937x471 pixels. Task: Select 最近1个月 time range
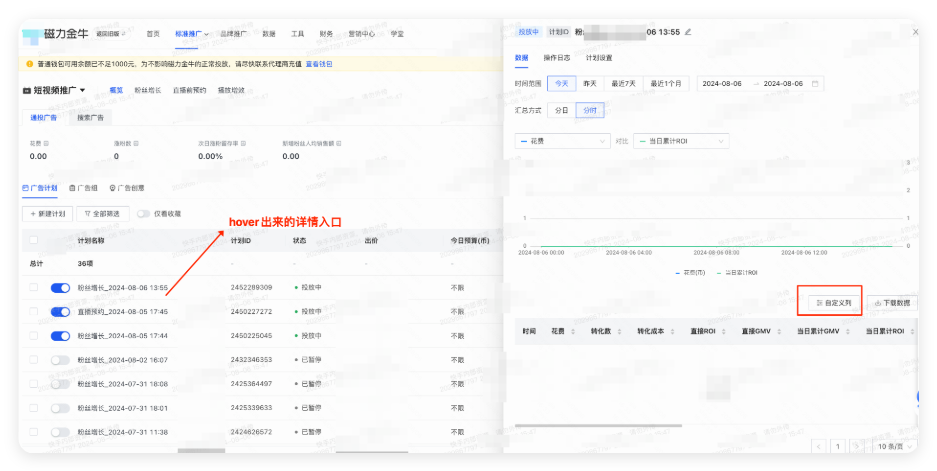[x=666, y=84]
